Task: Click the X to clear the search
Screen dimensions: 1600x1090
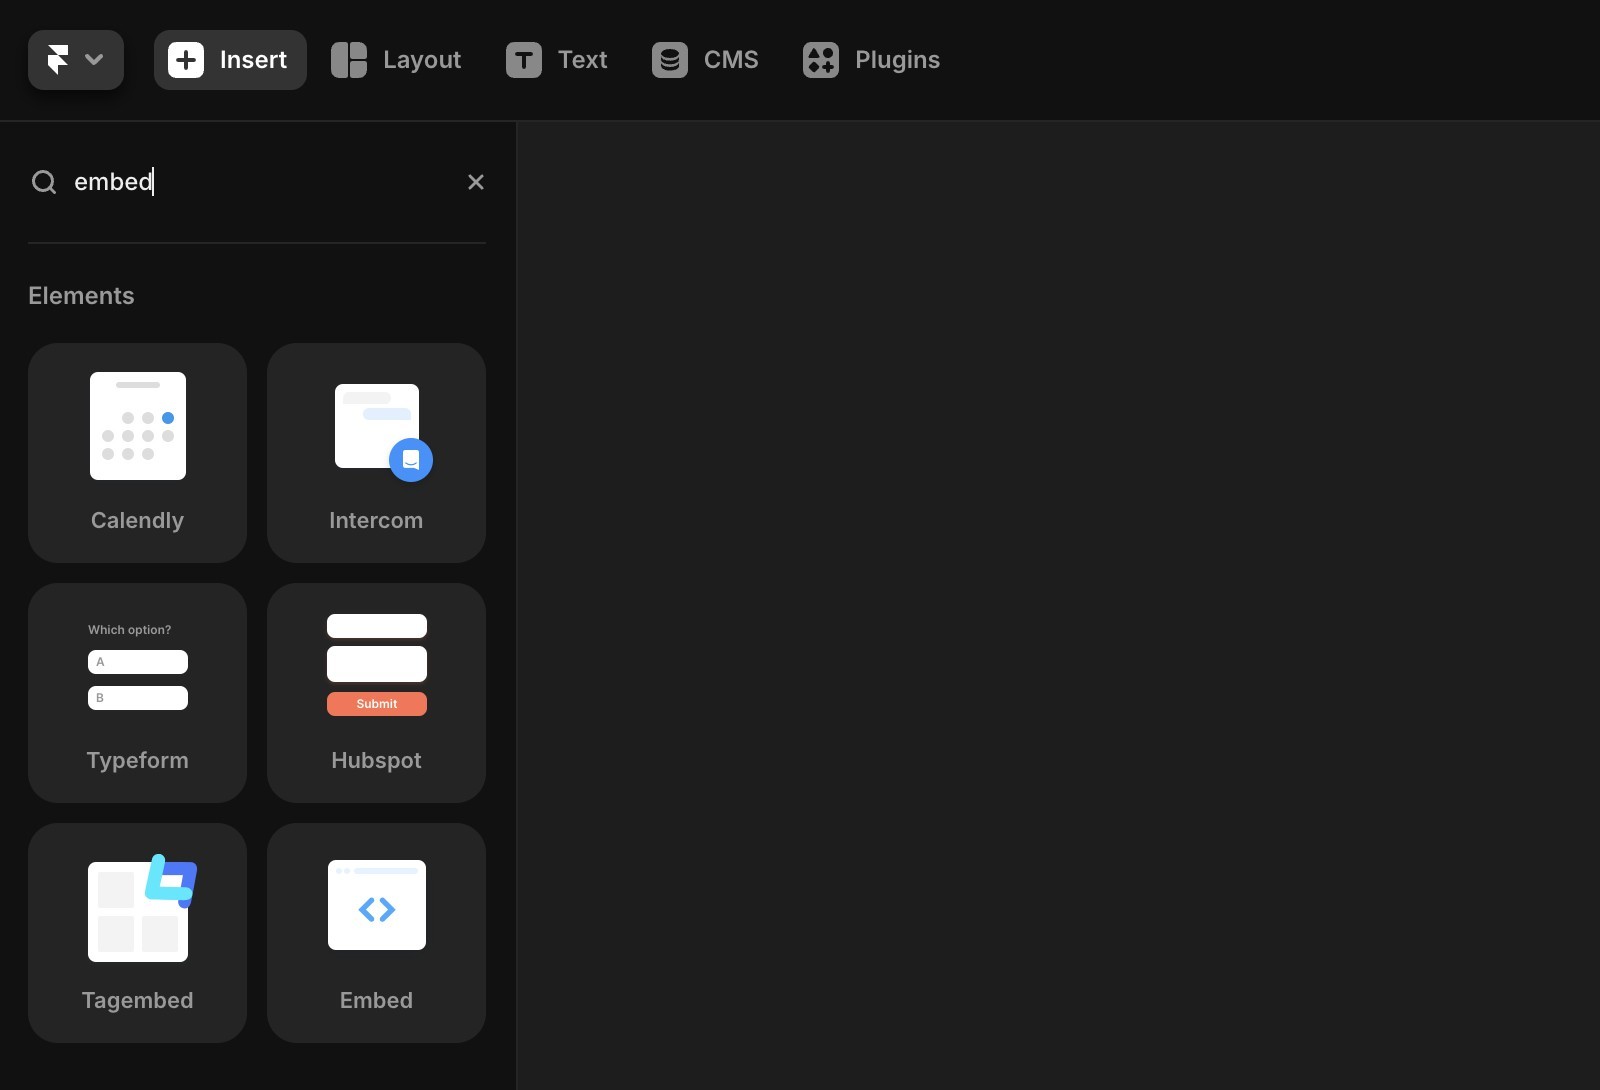Action: click(x=475, y=182)
